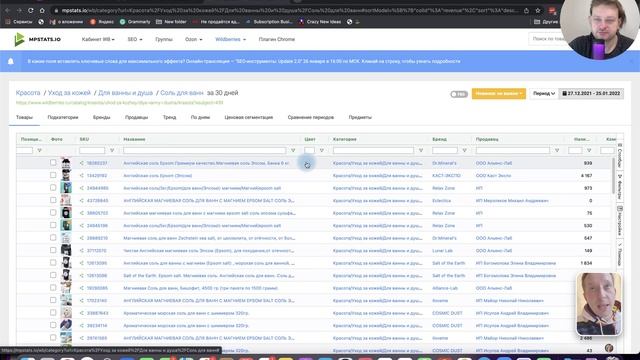This screenshot has width=640, height=360.
Task: Open filter icon of Бренд column
Action: [464, 151]
